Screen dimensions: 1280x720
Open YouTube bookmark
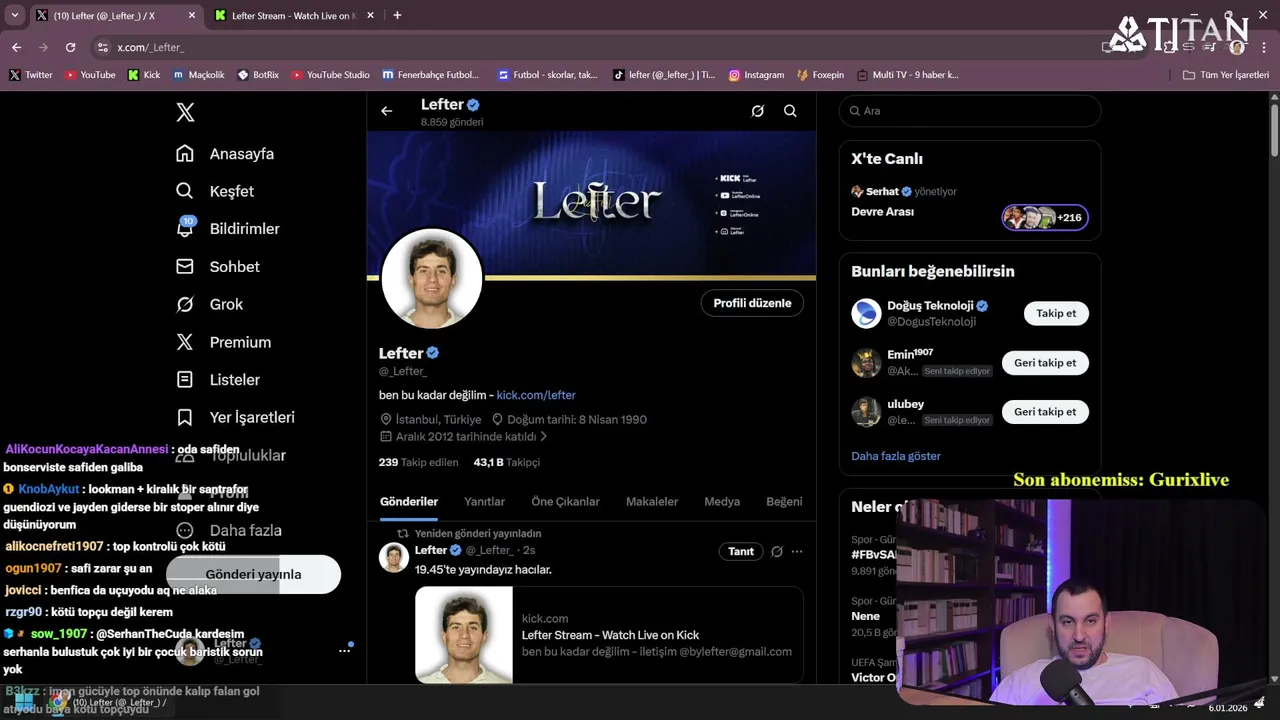pyautogui.click(x=90, y=75)
